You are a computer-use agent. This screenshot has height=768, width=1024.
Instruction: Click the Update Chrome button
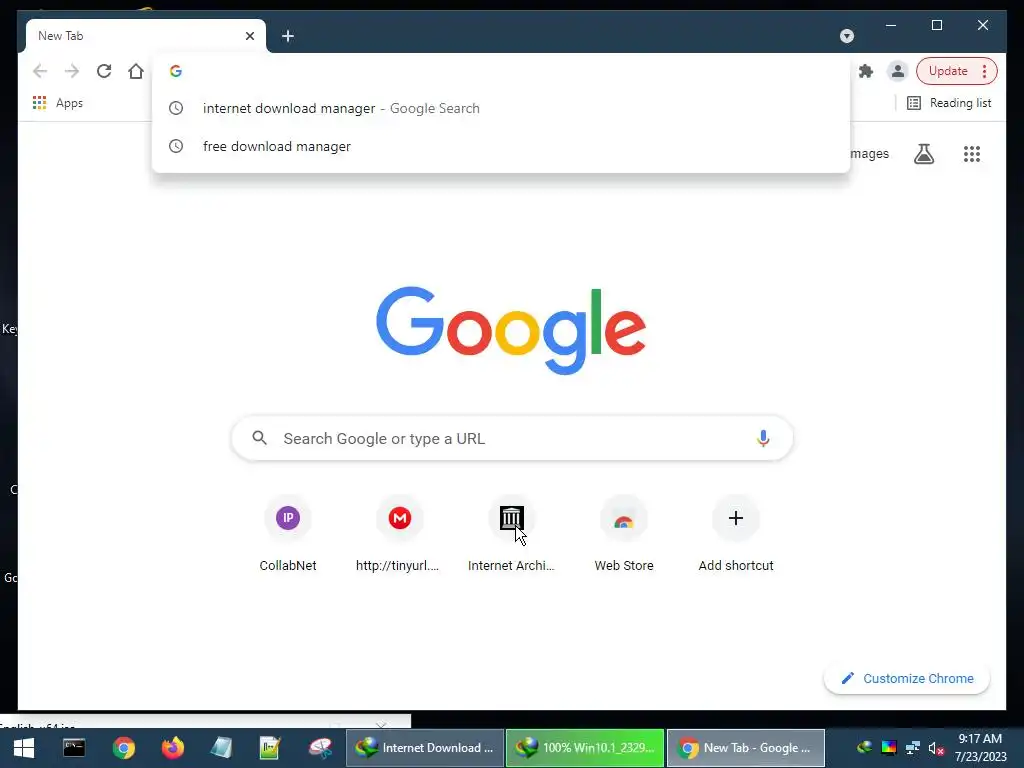(x=948, y=71)
